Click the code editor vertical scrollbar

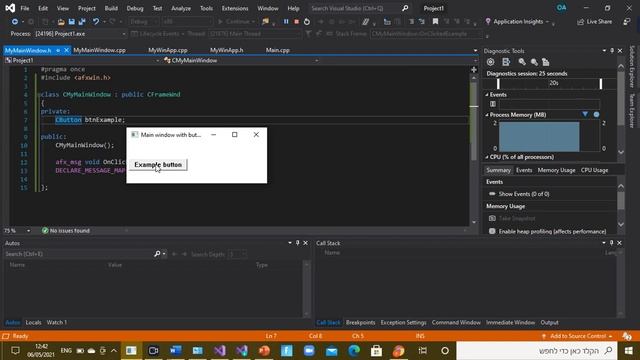[x=473, y=149]
